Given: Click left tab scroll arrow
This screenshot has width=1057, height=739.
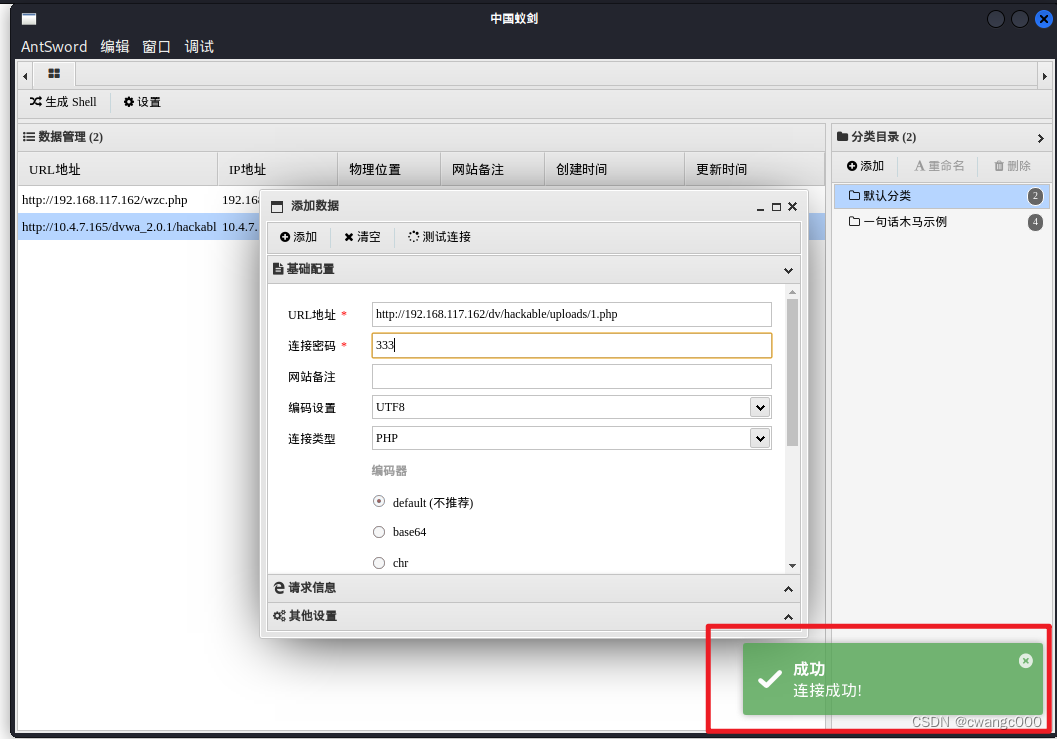Looking at the screenshot, I should tap(26, 76).
